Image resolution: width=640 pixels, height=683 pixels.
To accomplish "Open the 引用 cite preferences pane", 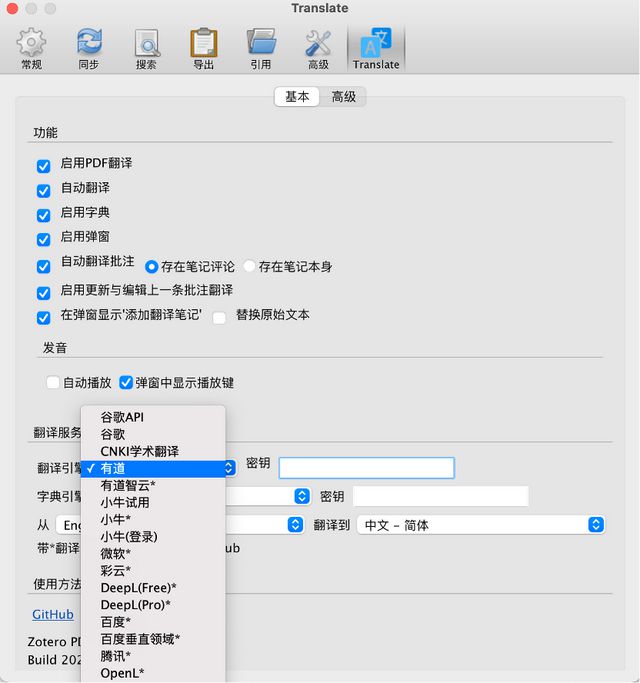I will pyautogui.click(x=261, y=48).
